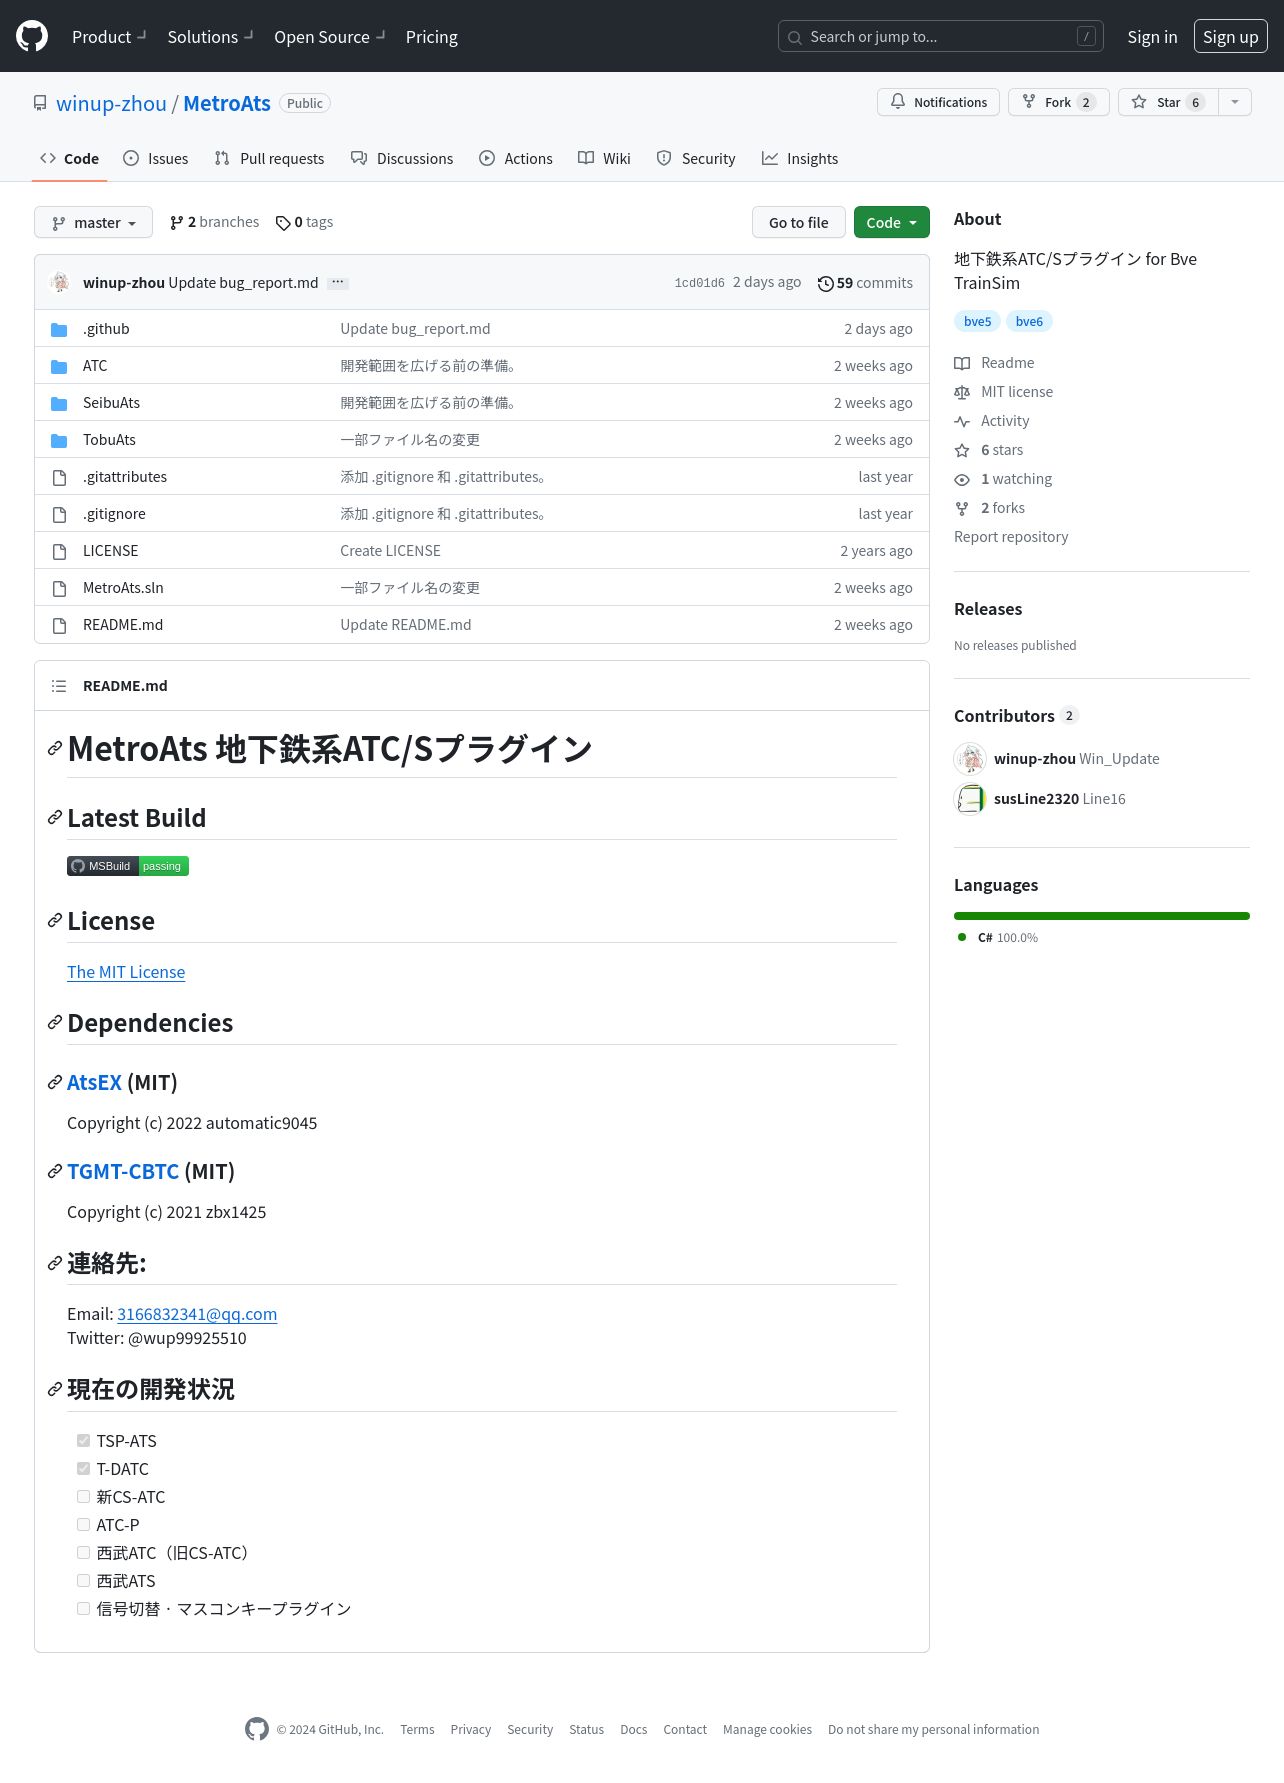Open The MIT License link
The image size is (1284, 1783).
point(126,972)
